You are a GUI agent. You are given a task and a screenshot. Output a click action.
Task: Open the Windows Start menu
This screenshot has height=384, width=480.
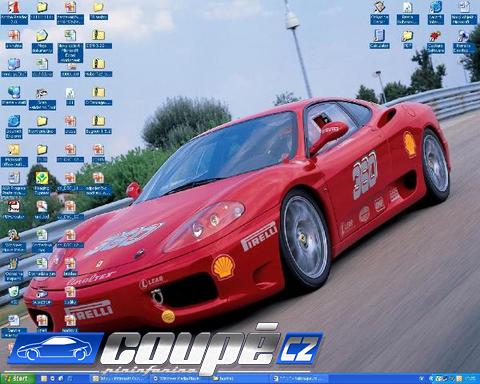[17, 378]
